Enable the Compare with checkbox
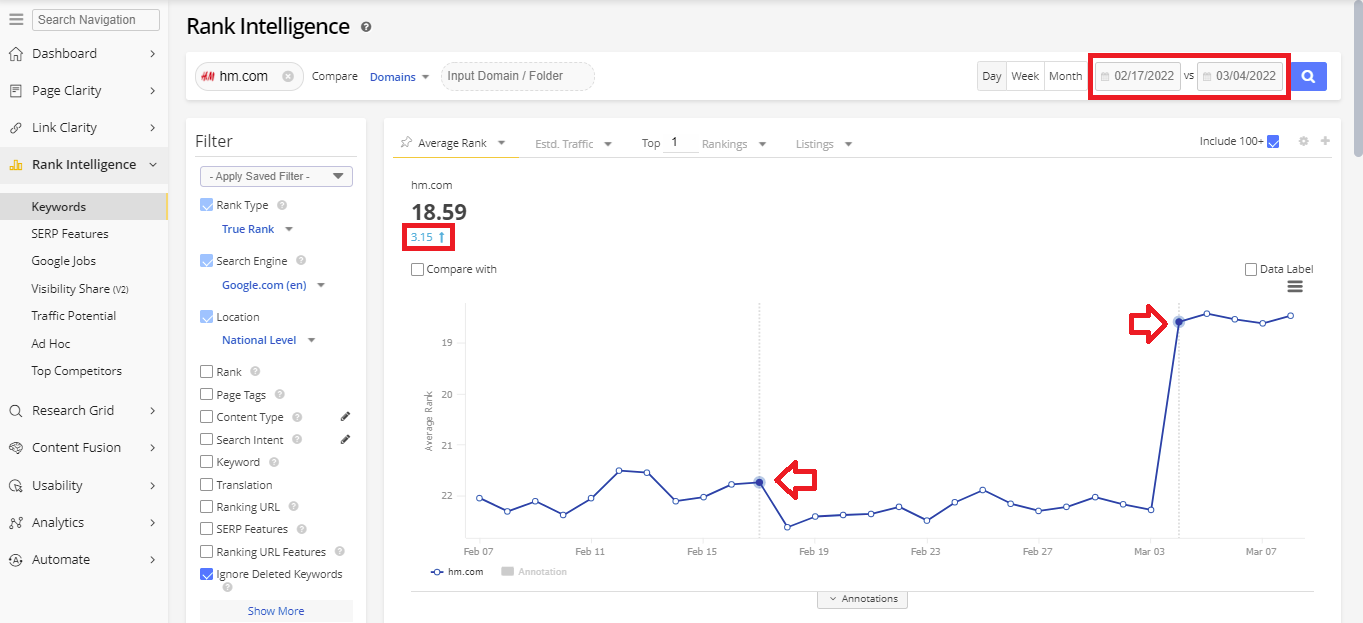This screenshot has width=1363, height=623. point(417,269)
